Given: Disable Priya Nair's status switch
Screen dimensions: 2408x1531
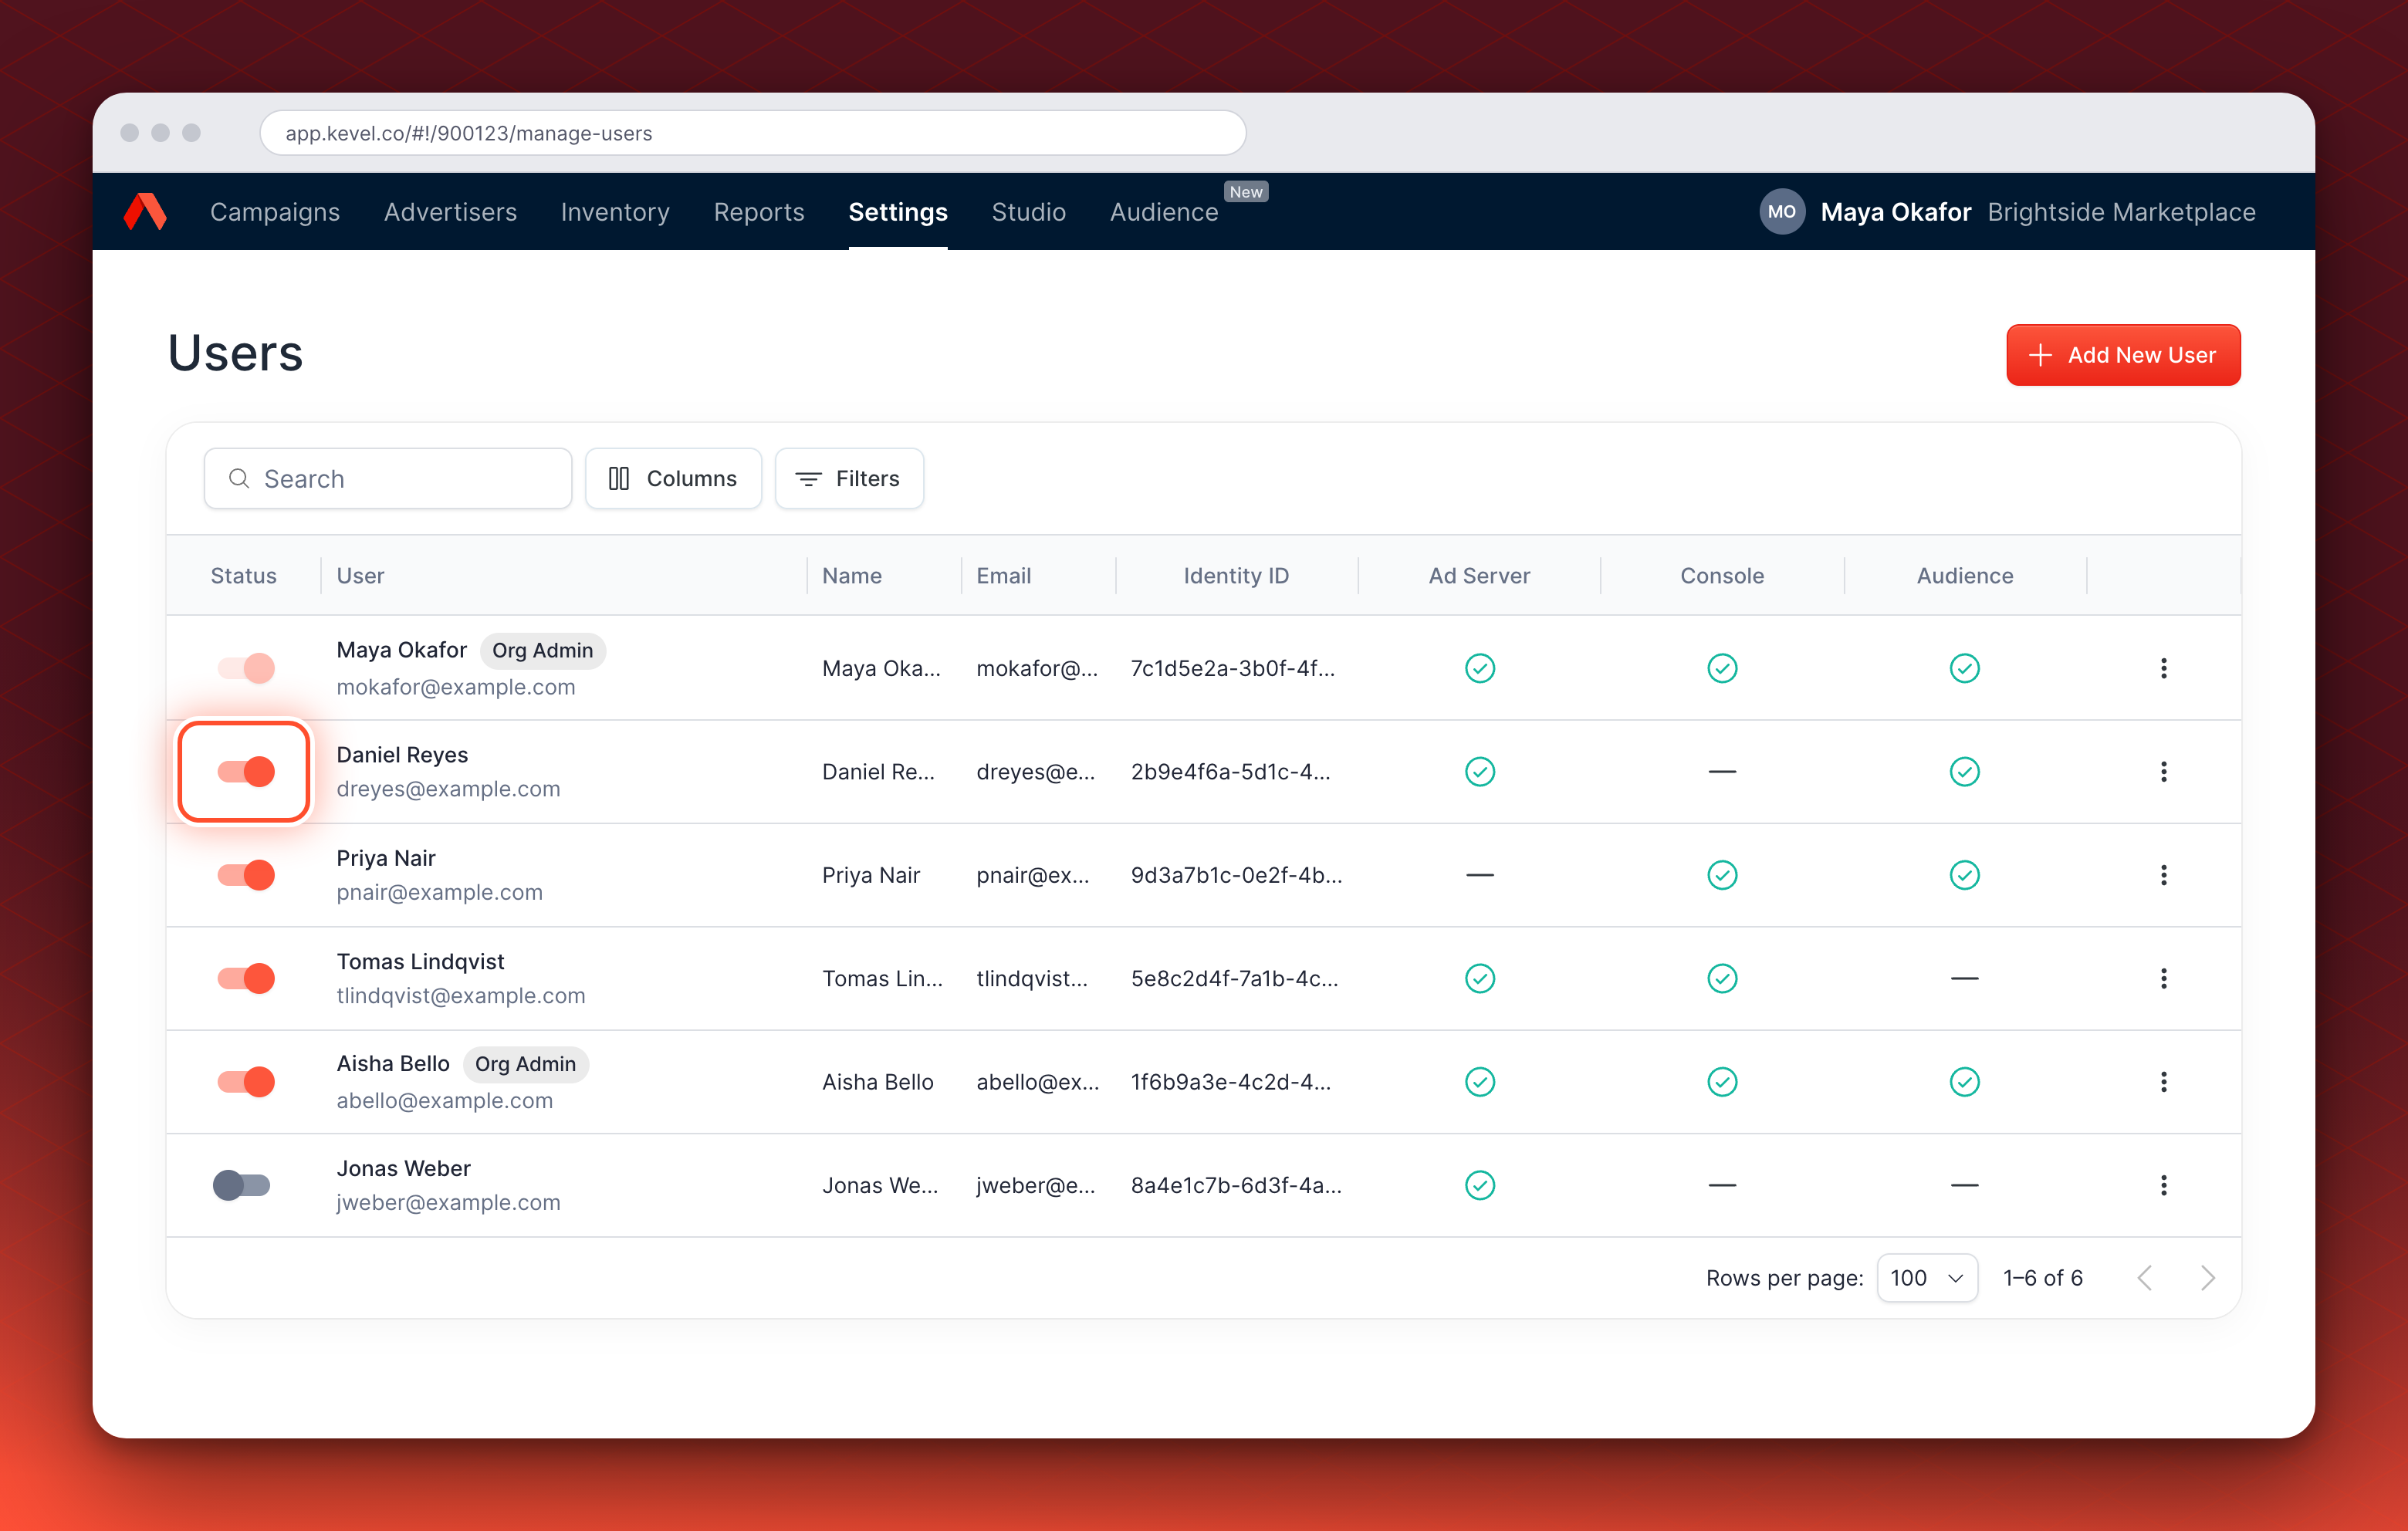Looking at the screenshot, I should point(246,875).
